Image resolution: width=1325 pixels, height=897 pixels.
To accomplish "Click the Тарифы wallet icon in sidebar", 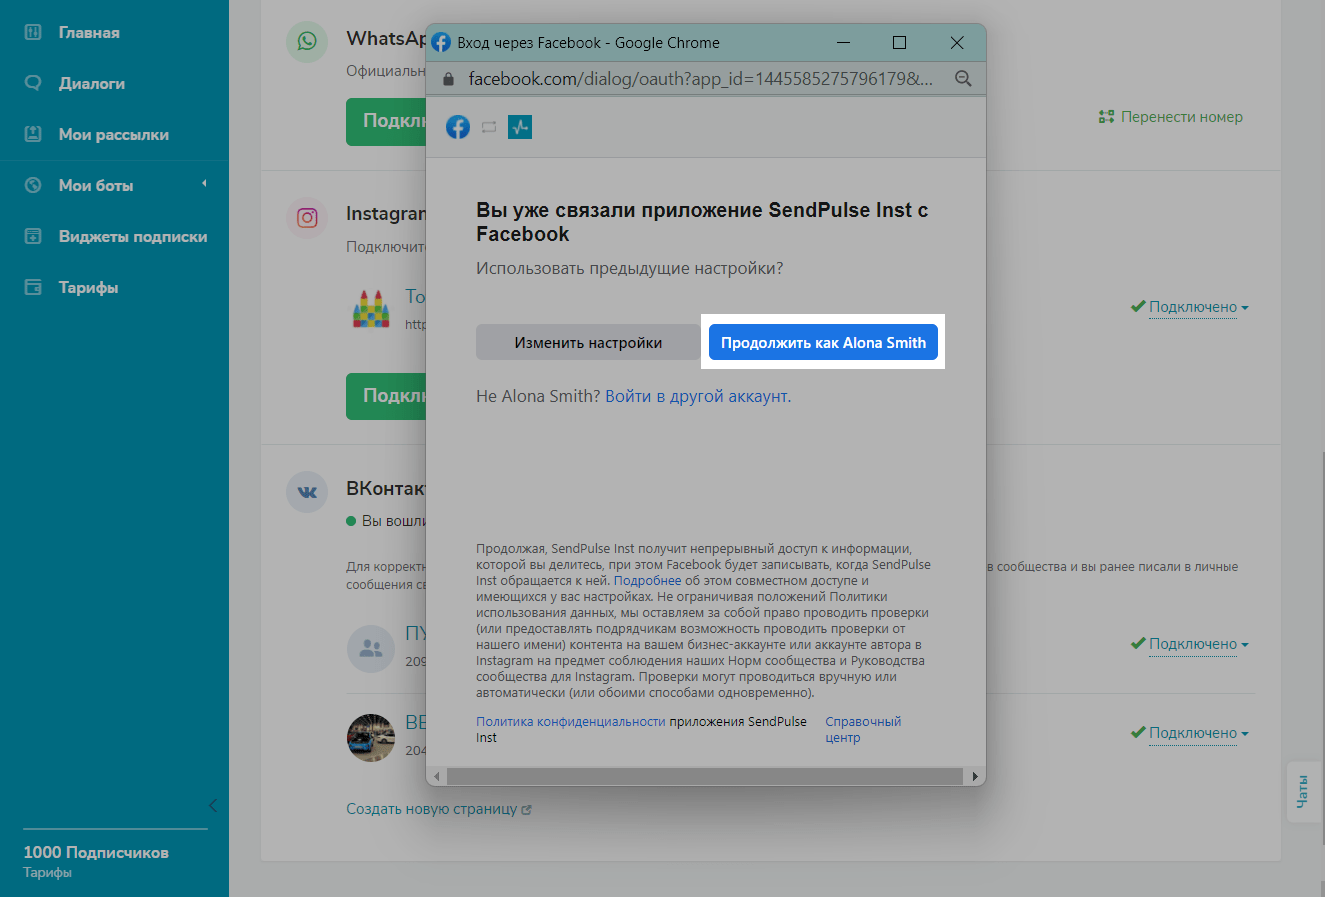I will [x=33, y=287].
